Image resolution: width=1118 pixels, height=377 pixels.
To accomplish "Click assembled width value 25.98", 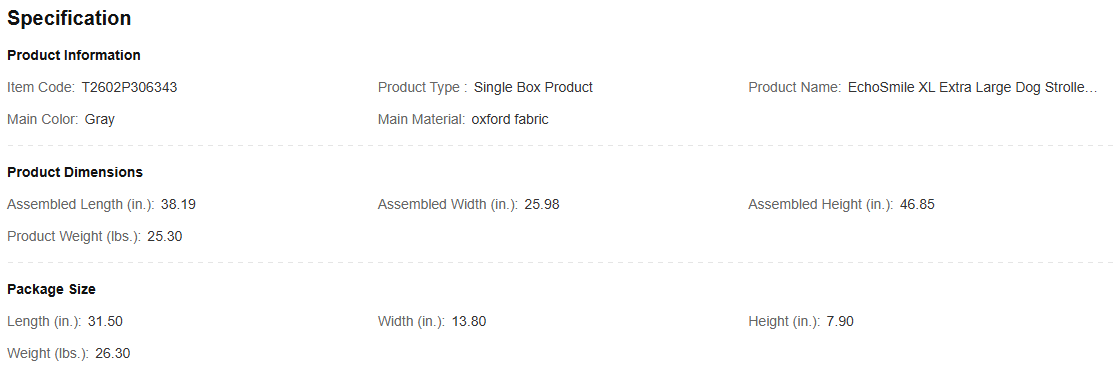I will [x=542, y=205].
